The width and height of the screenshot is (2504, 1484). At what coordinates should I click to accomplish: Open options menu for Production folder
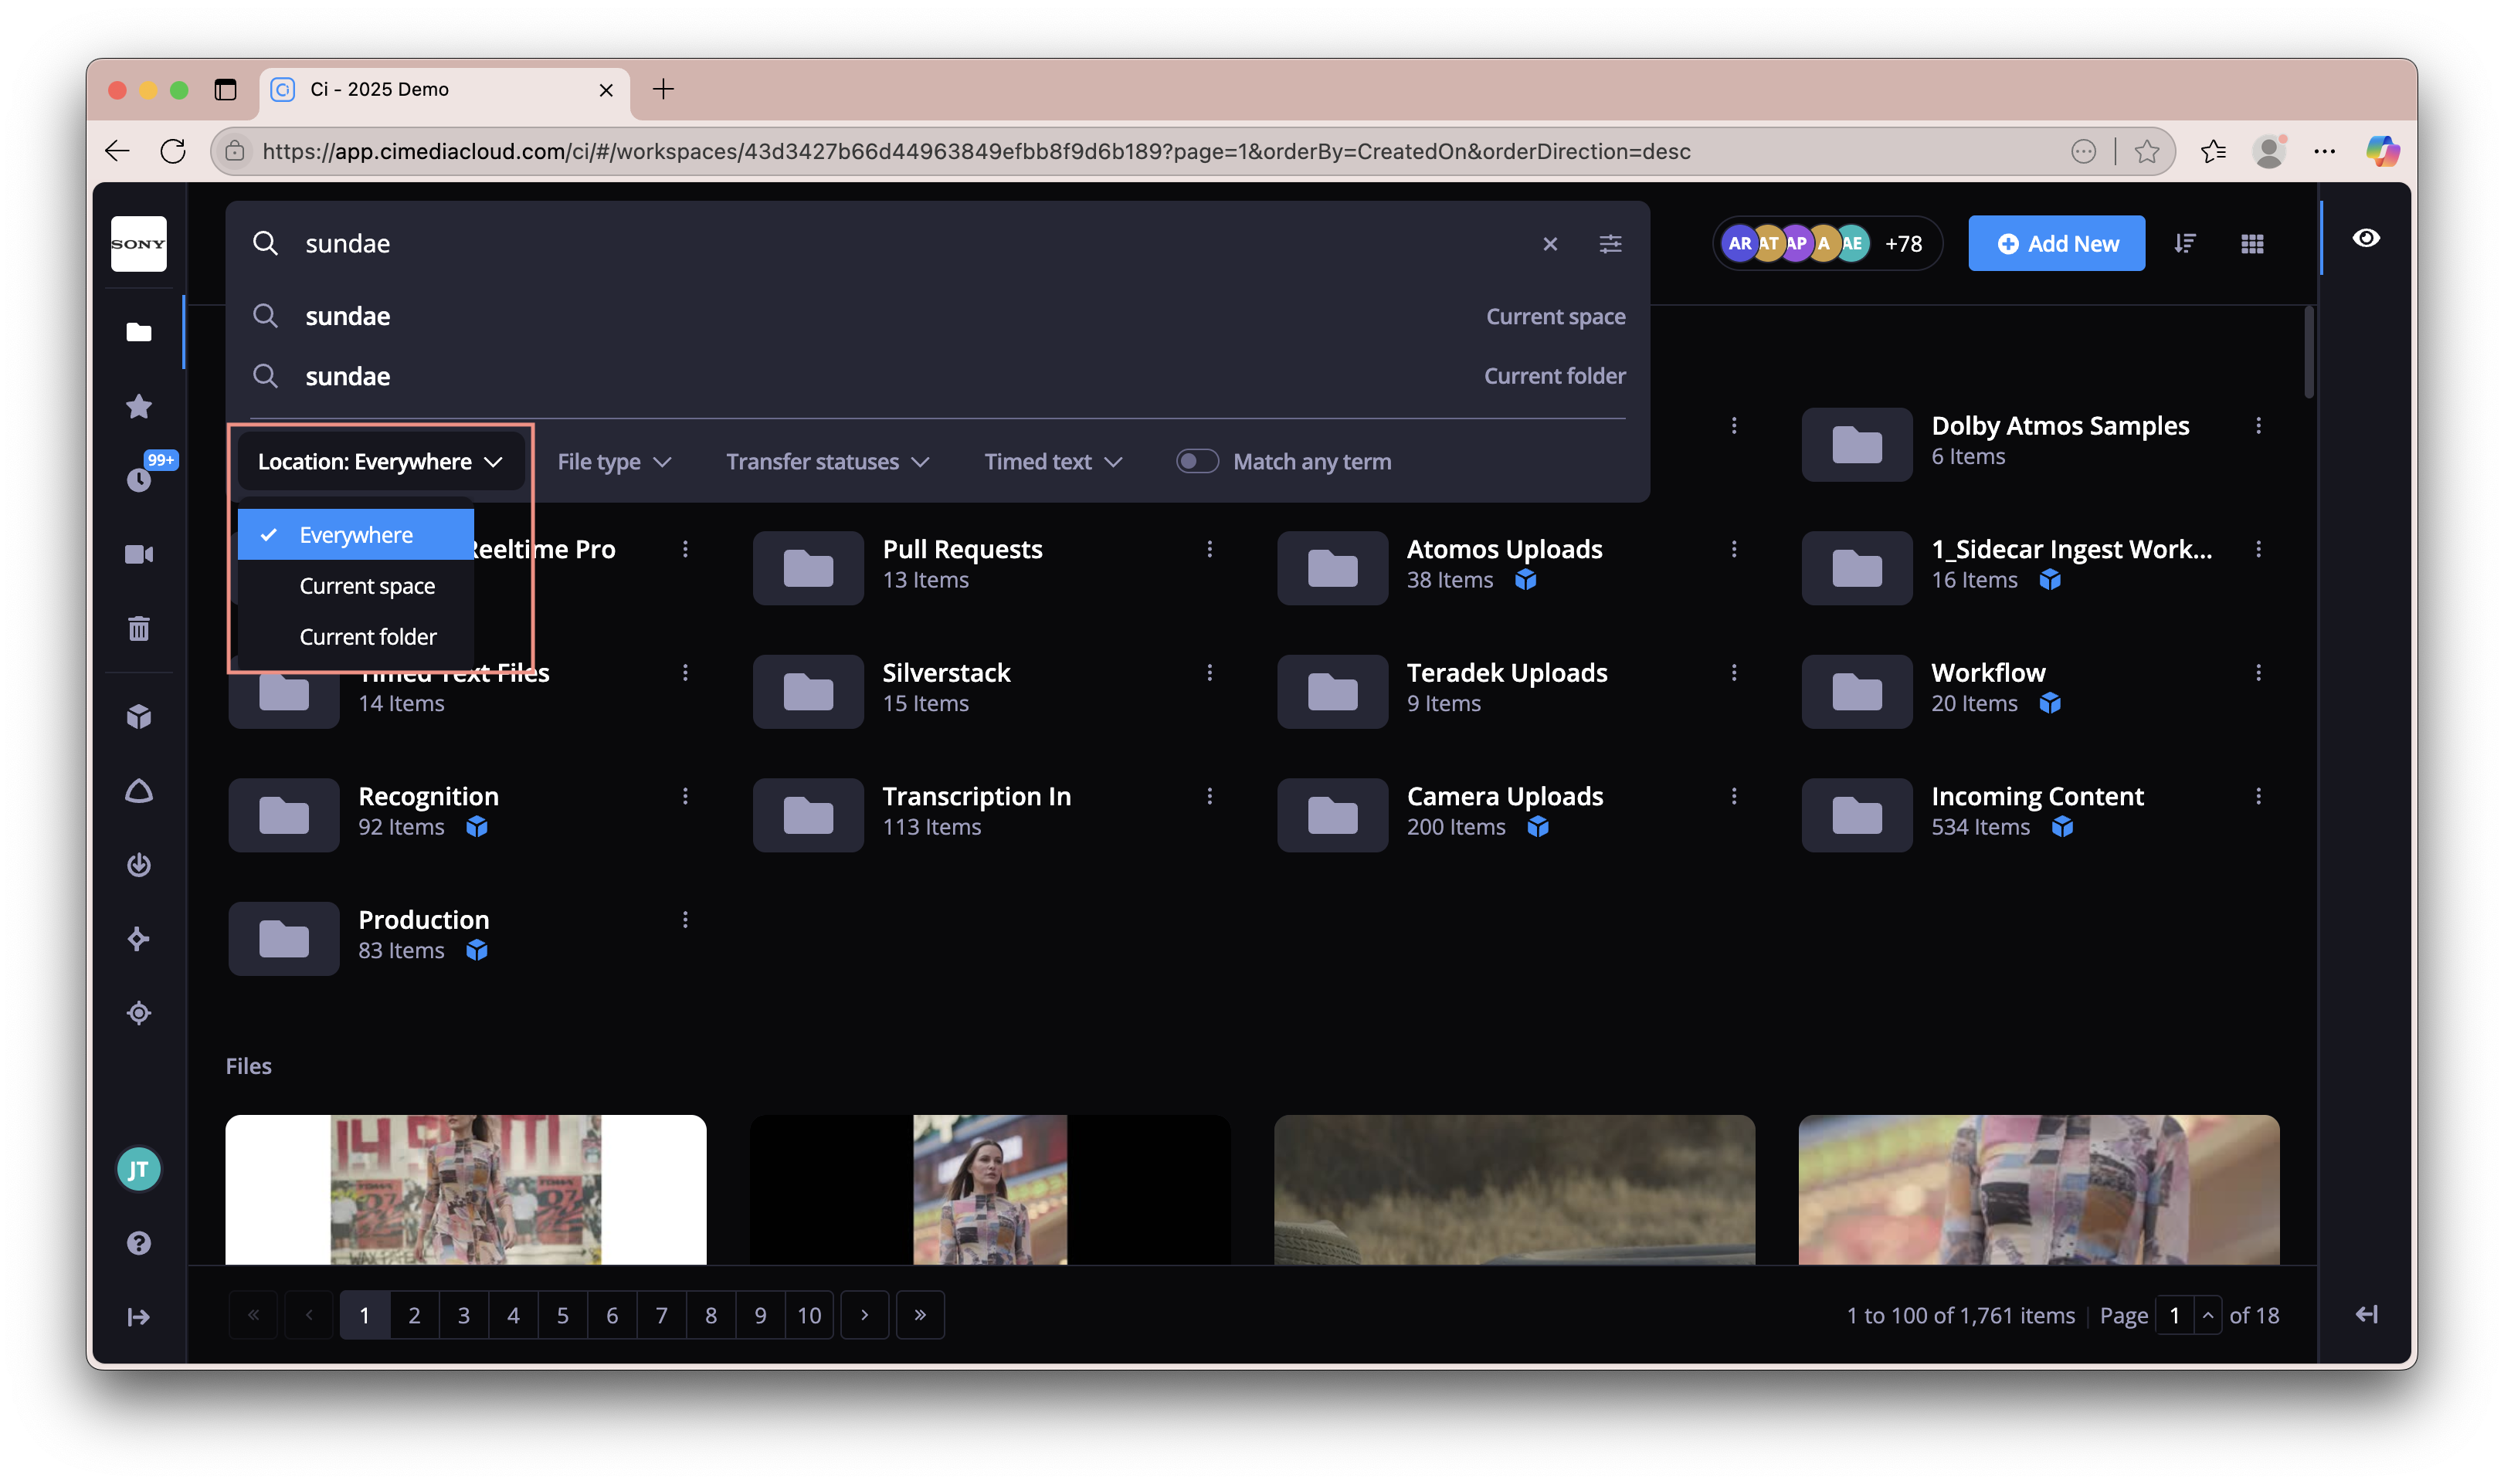(x=685, y=919)
